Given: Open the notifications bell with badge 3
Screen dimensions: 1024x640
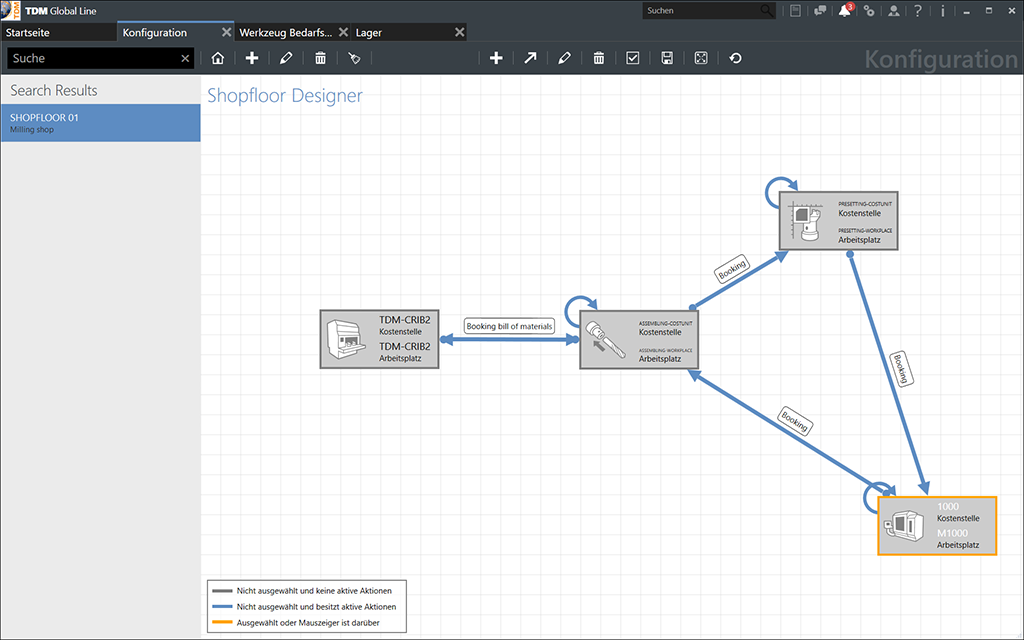Looking at the screenshot, I should coord(845,10).
